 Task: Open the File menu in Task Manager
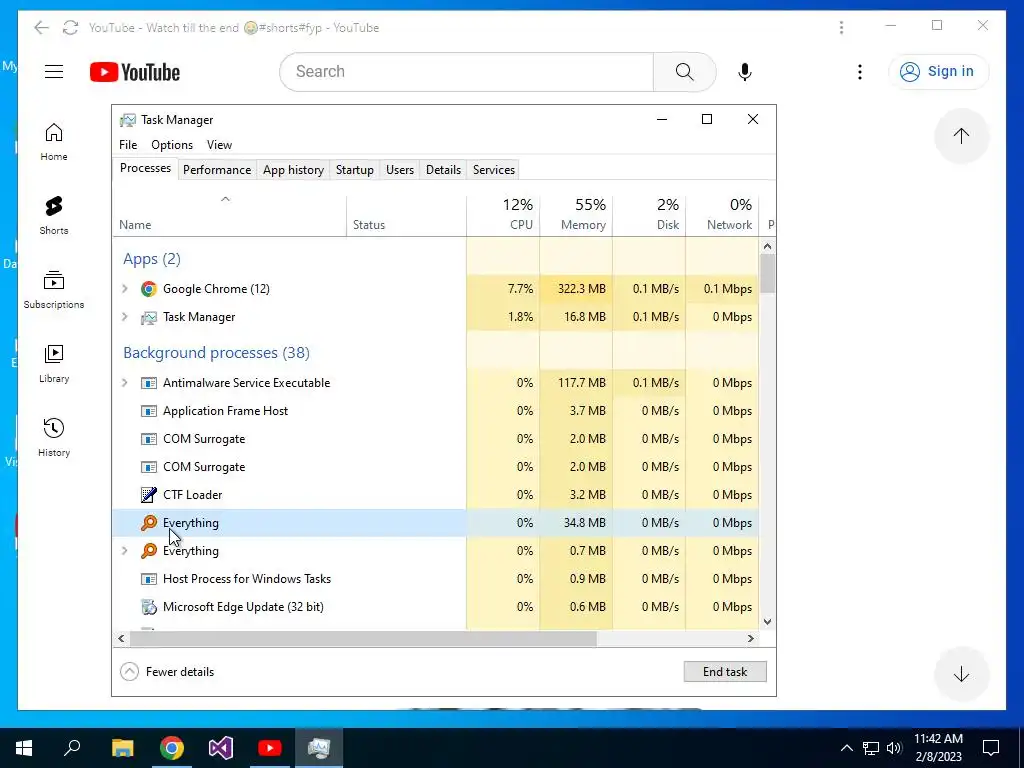pyautogui.click(x=128, y=145)
